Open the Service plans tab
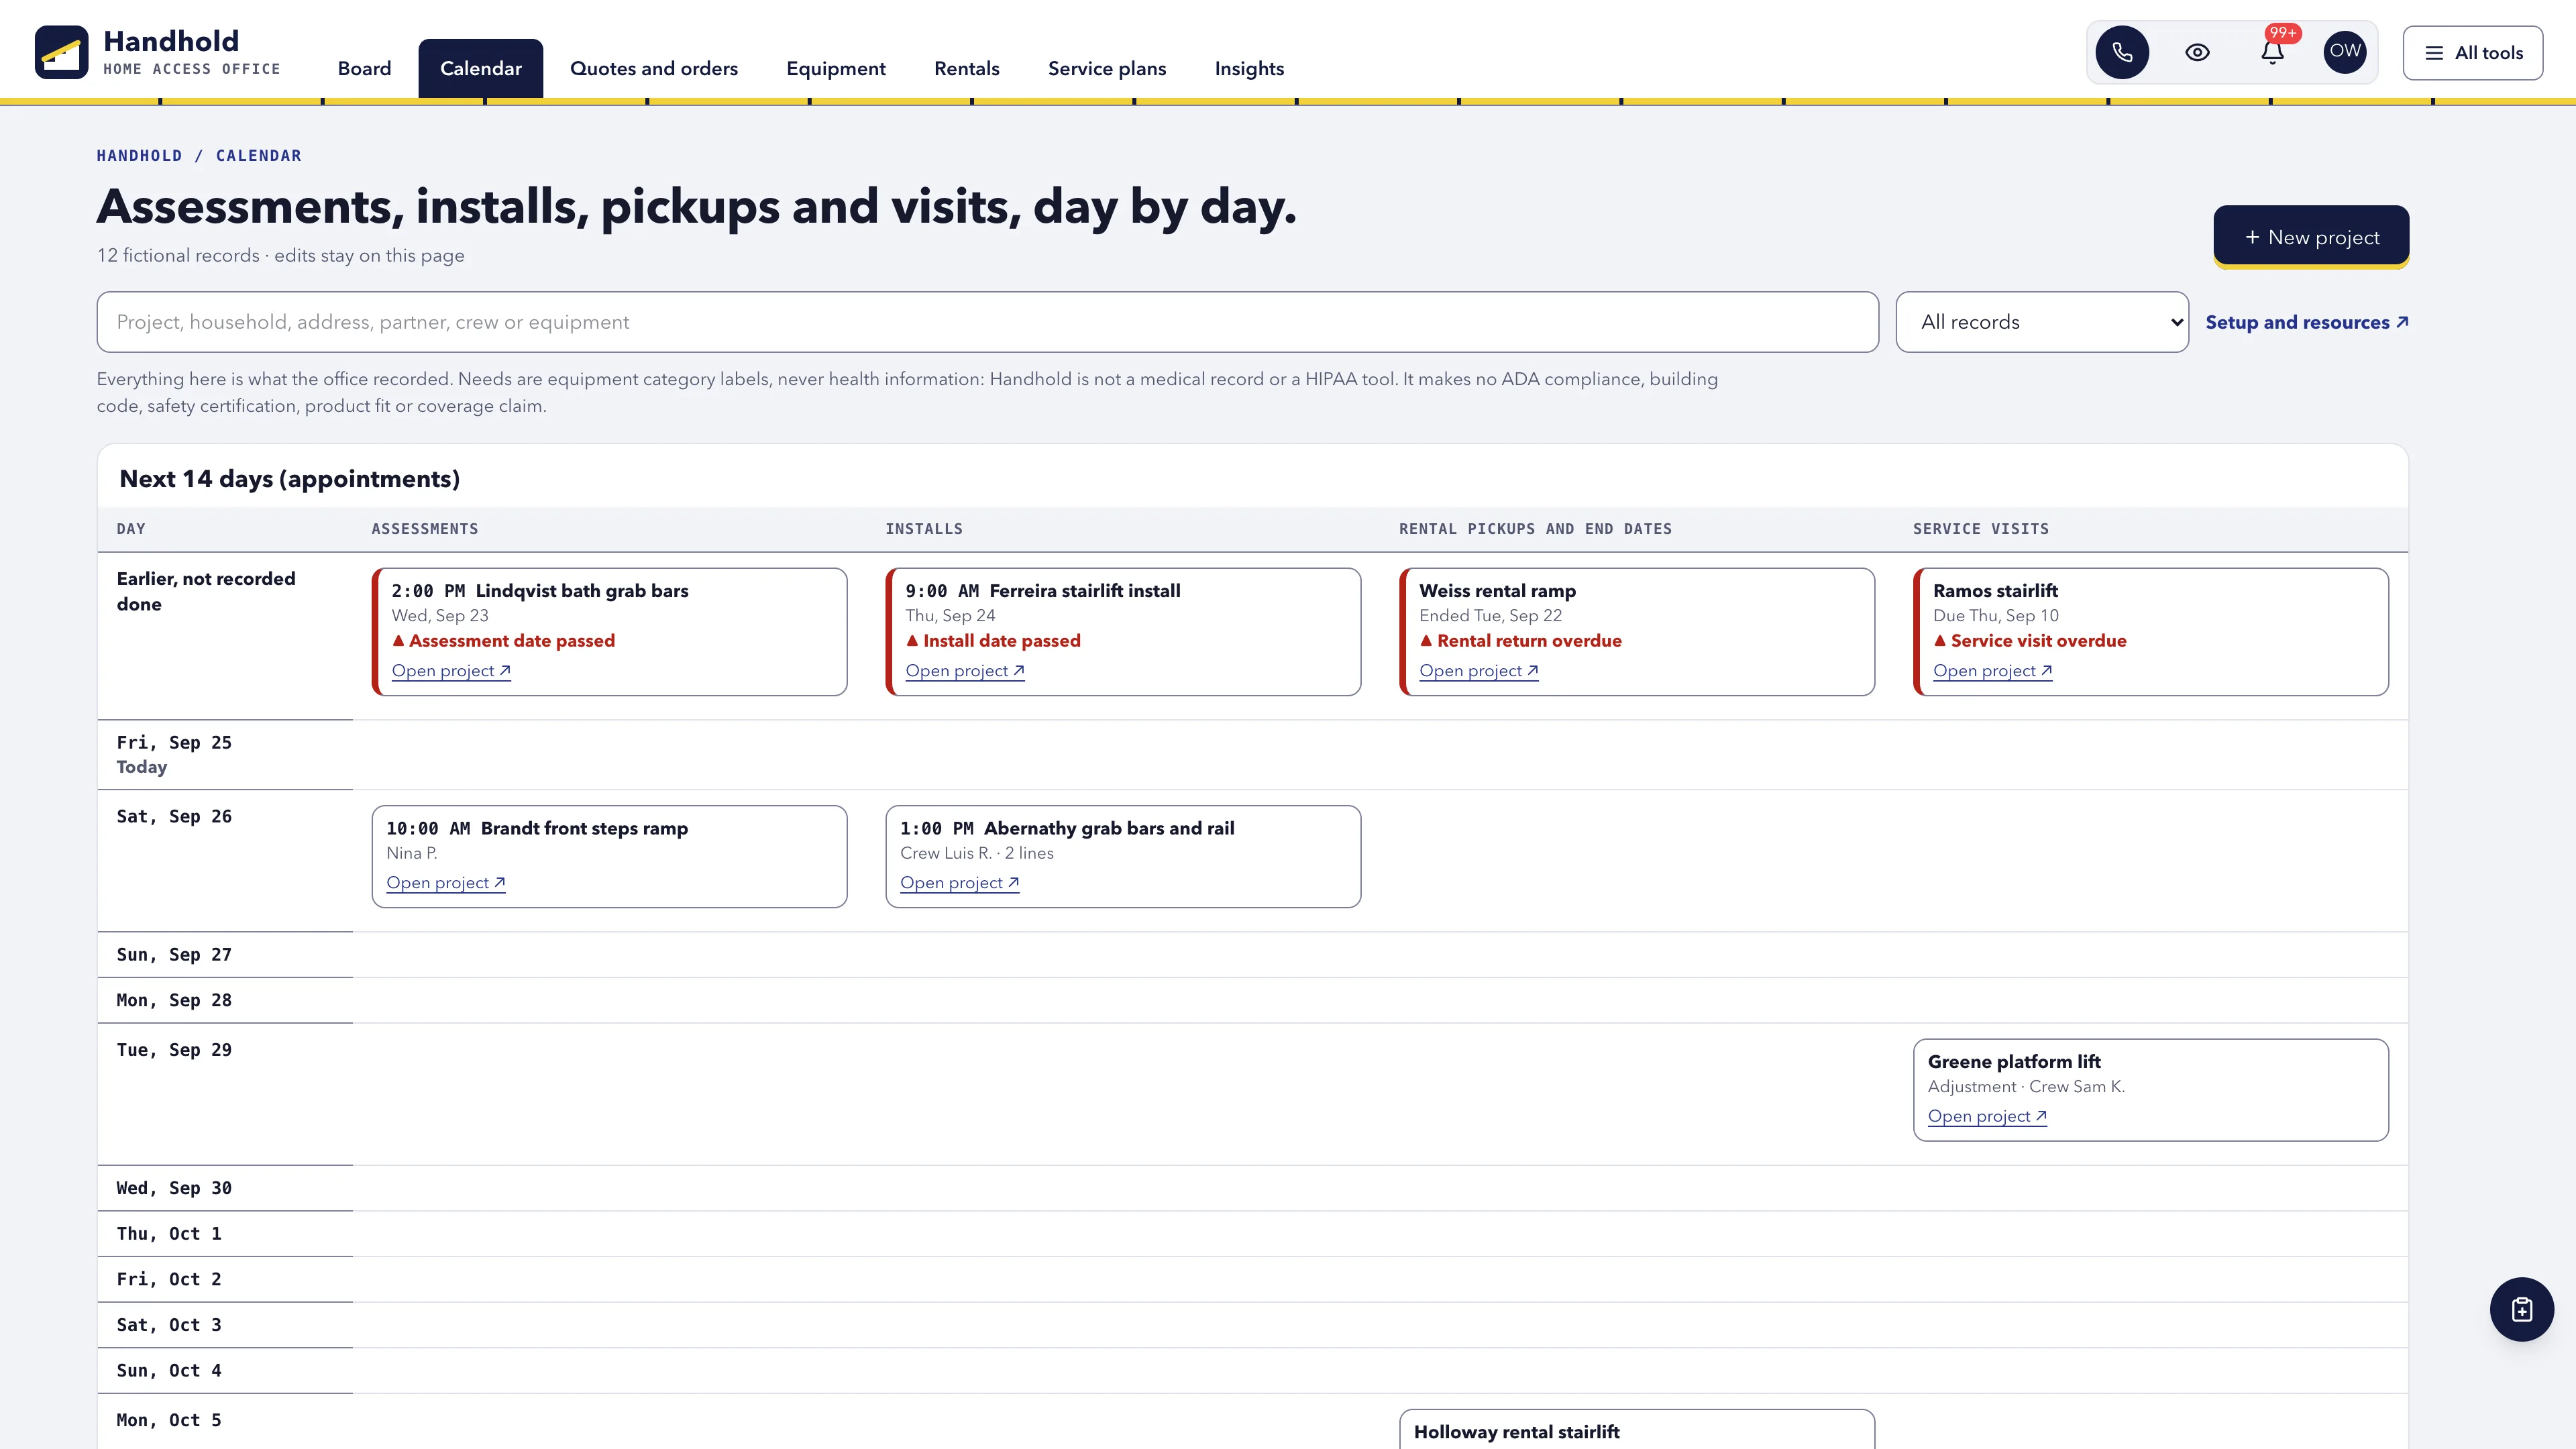 click(1107, 68)
